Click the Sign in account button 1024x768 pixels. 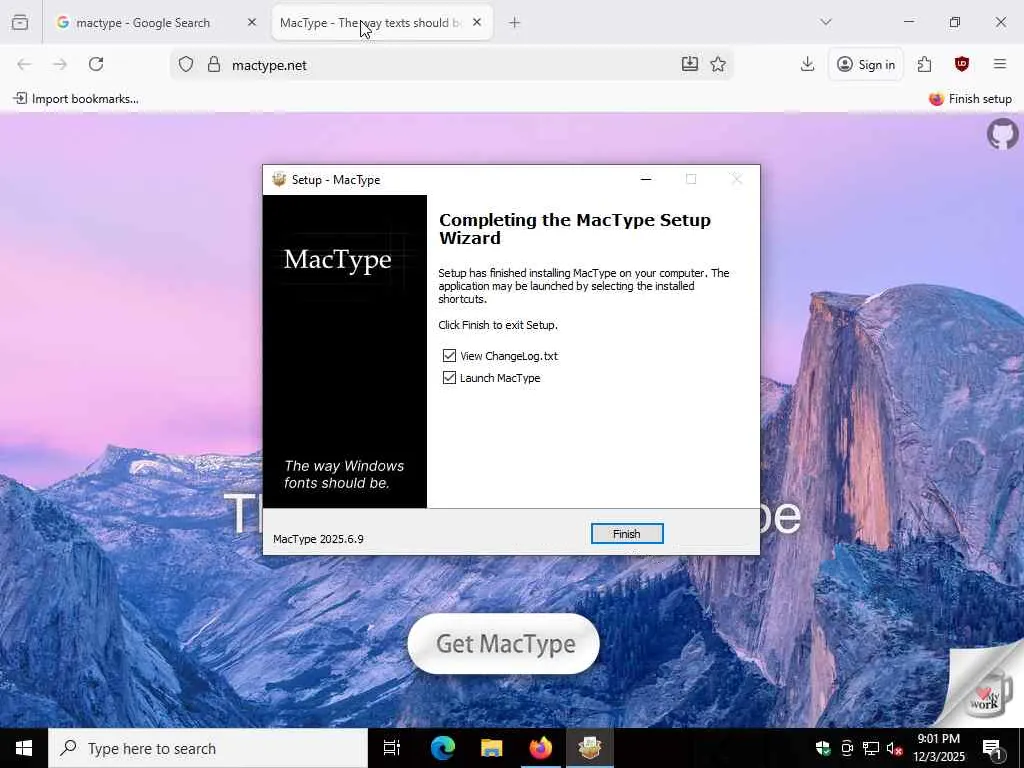click(x=866, y=64)
